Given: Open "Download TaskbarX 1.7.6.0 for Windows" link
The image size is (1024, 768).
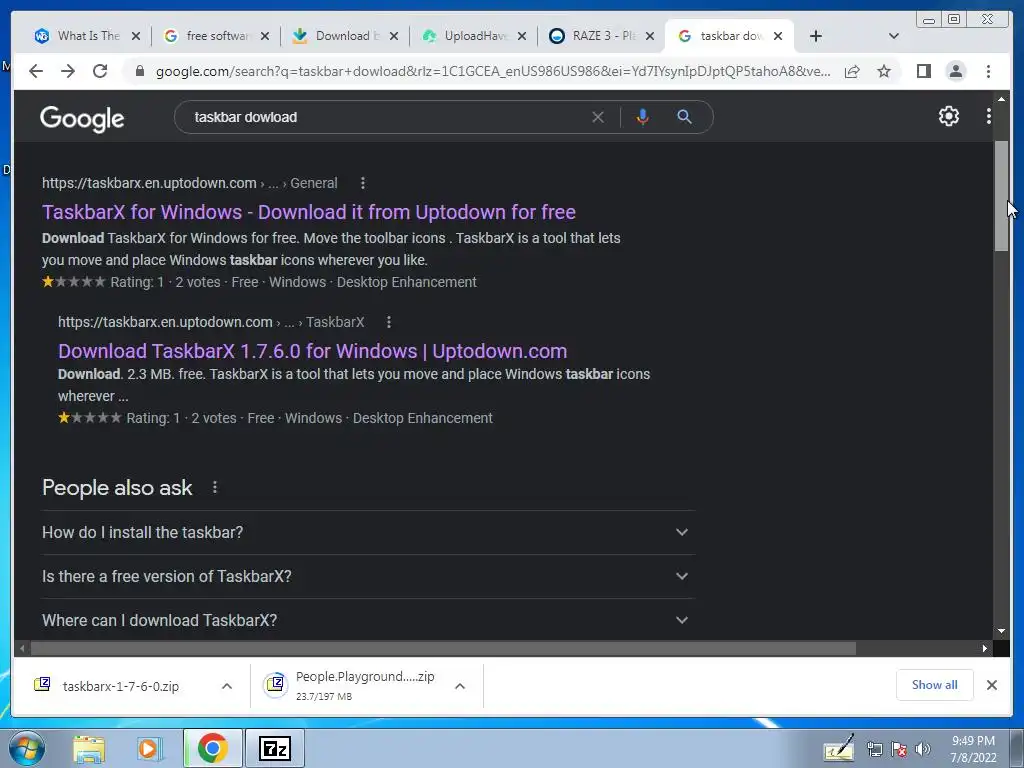Looking at the screenshot, I should (312, 351).
